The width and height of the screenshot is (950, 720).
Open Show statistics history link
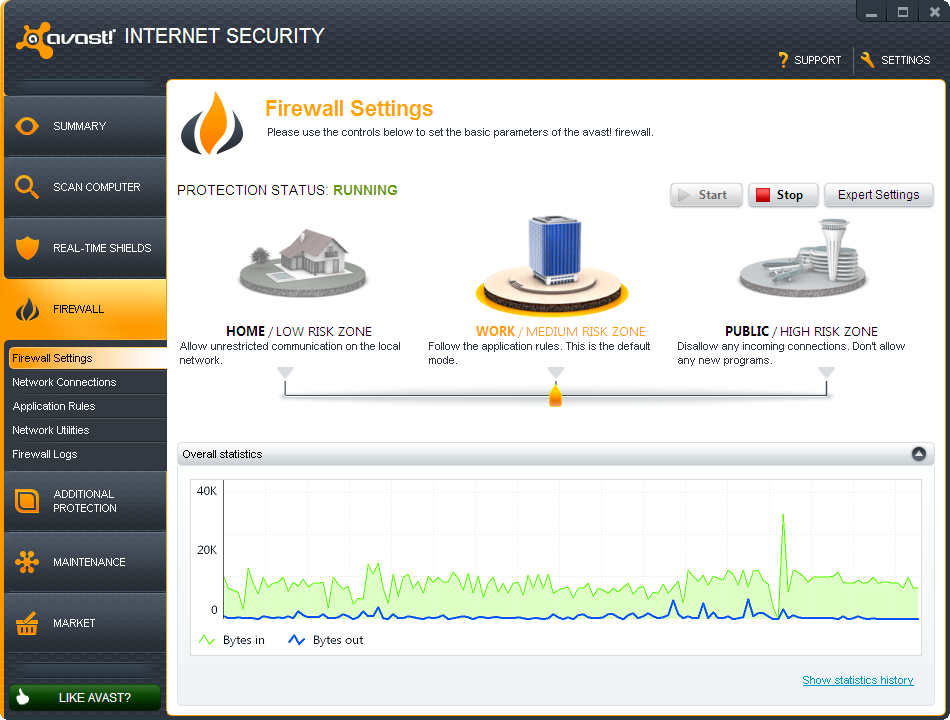(857, 680)
